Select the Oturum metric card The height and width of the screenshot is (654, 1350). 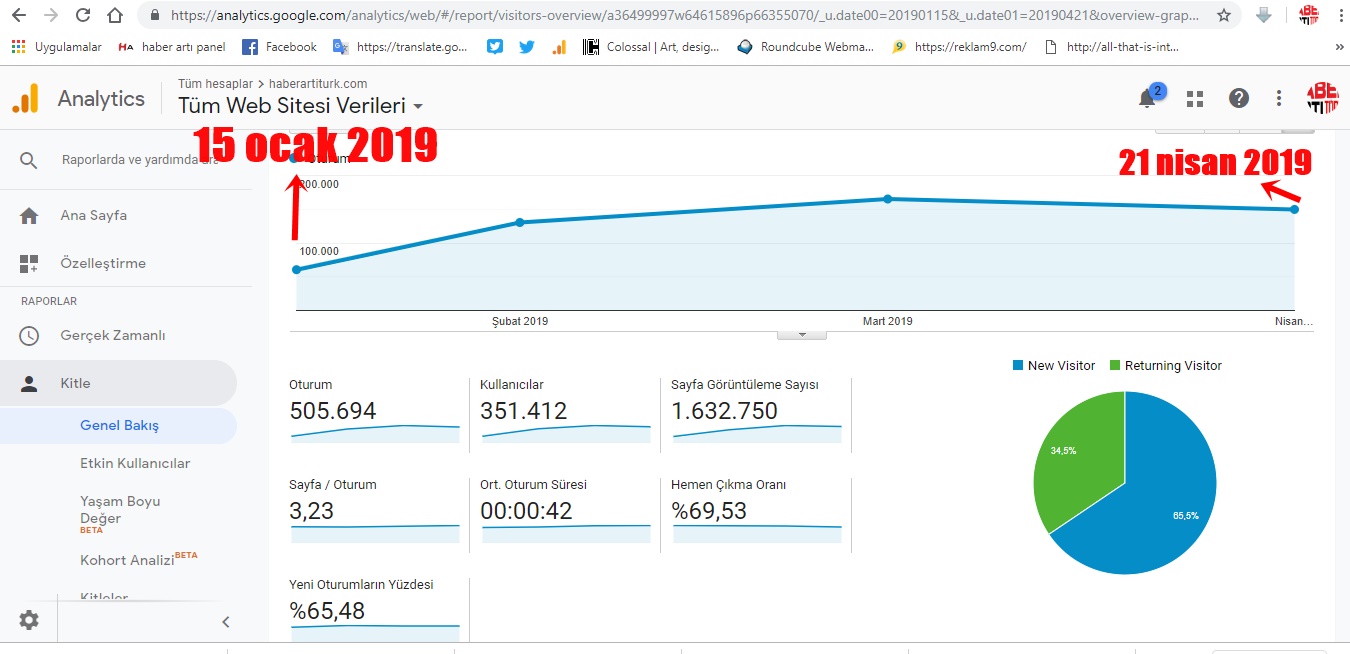(x=375, y=410)
